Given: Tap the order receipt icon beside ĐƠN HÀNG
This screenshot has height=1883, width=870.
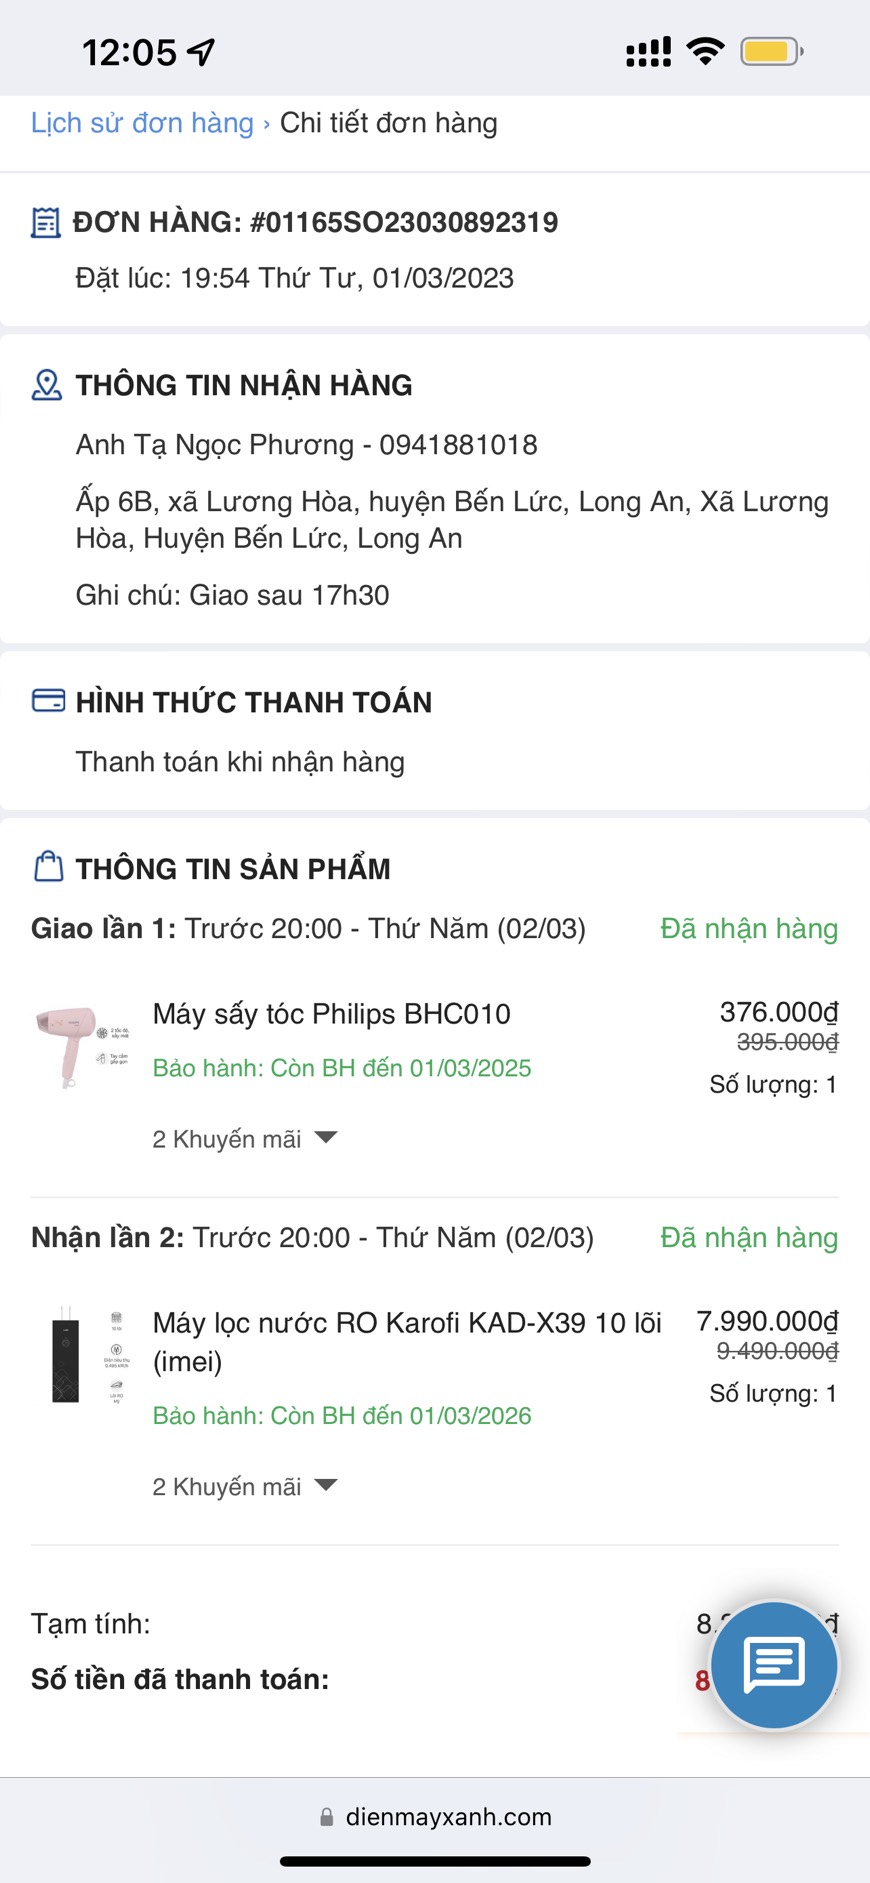Looking at the screenshot, I should click(x=45, y=222).
